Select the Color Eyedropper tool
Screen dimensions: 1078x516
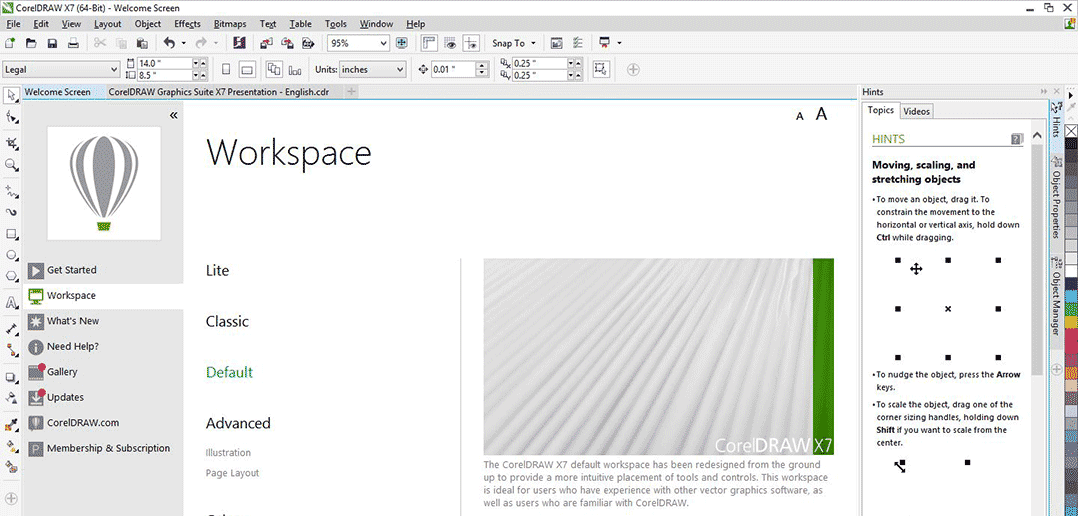(x=12, y=423)
